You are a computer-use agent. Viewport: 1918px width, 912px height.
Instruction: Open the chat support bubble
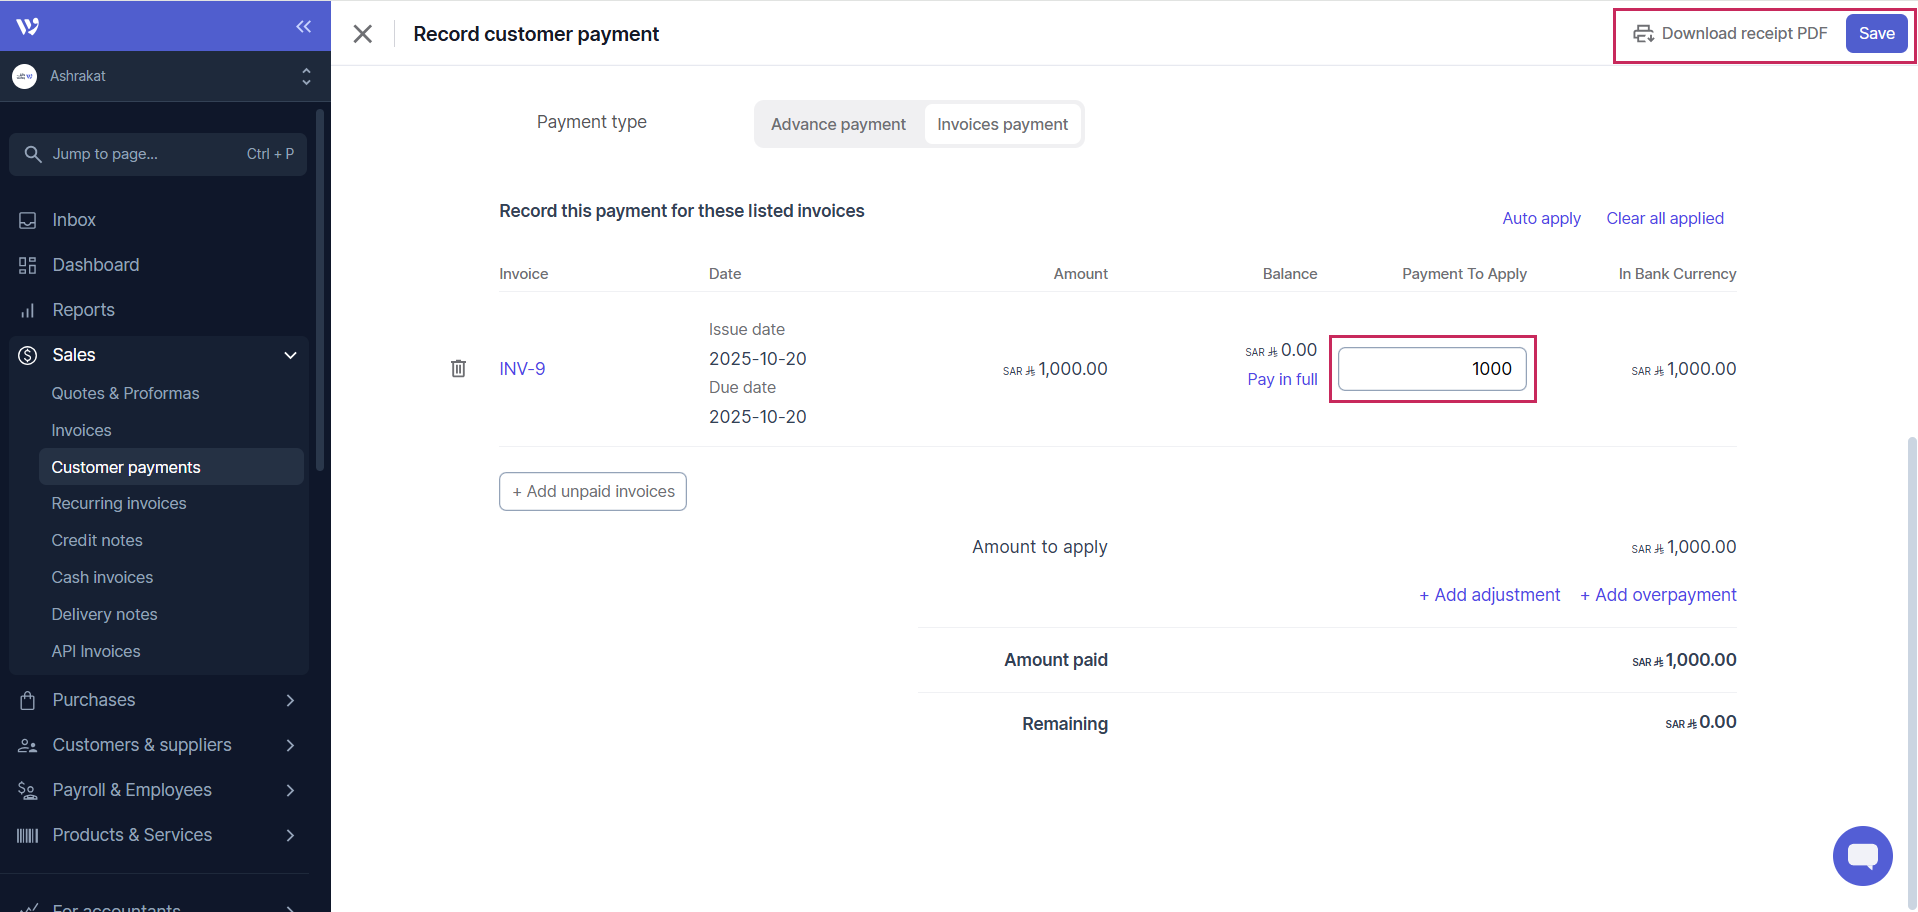tap(1861, 856)
